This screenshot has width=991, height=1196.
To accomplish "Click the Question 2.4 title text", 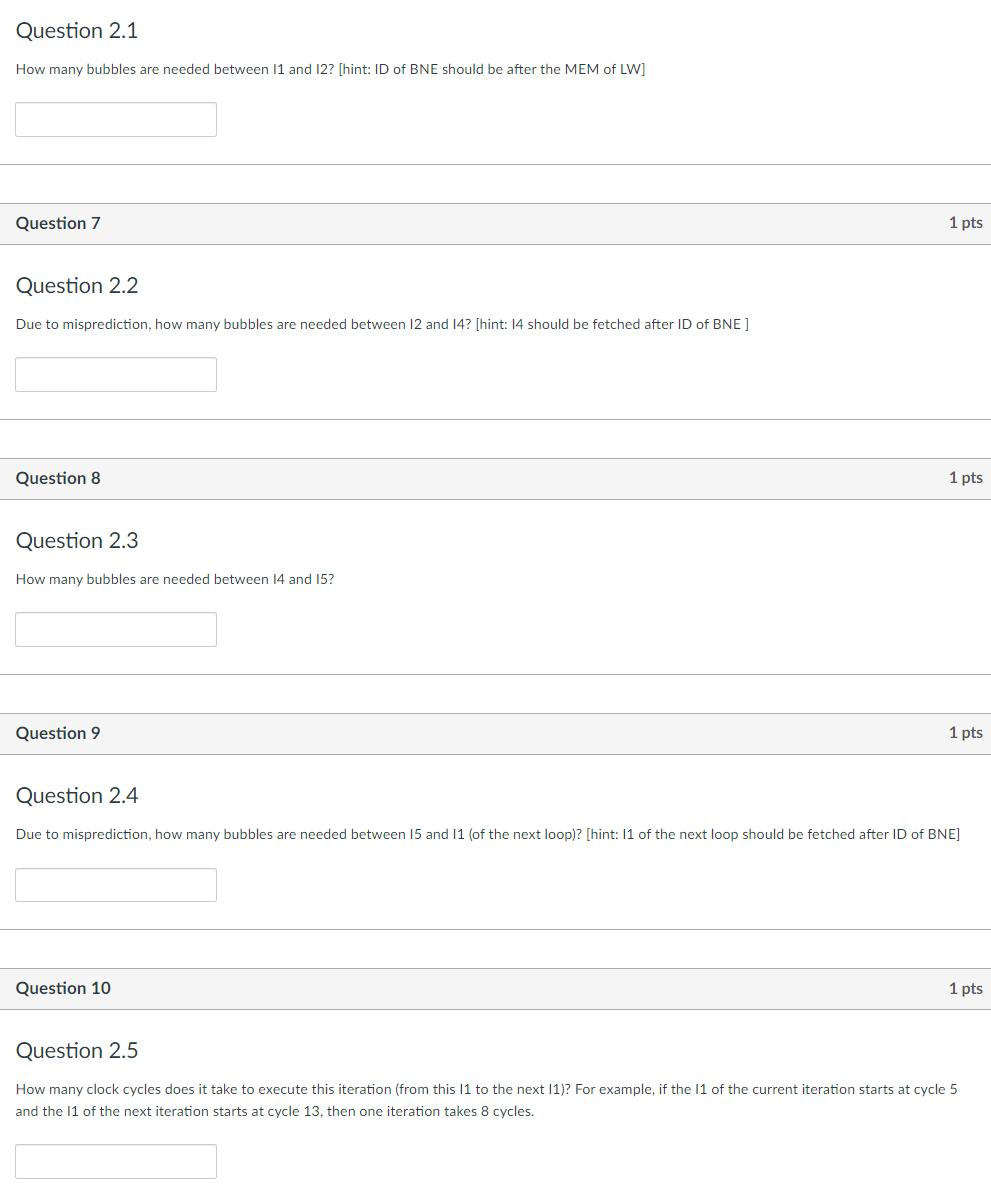I will tap(76, 796).
